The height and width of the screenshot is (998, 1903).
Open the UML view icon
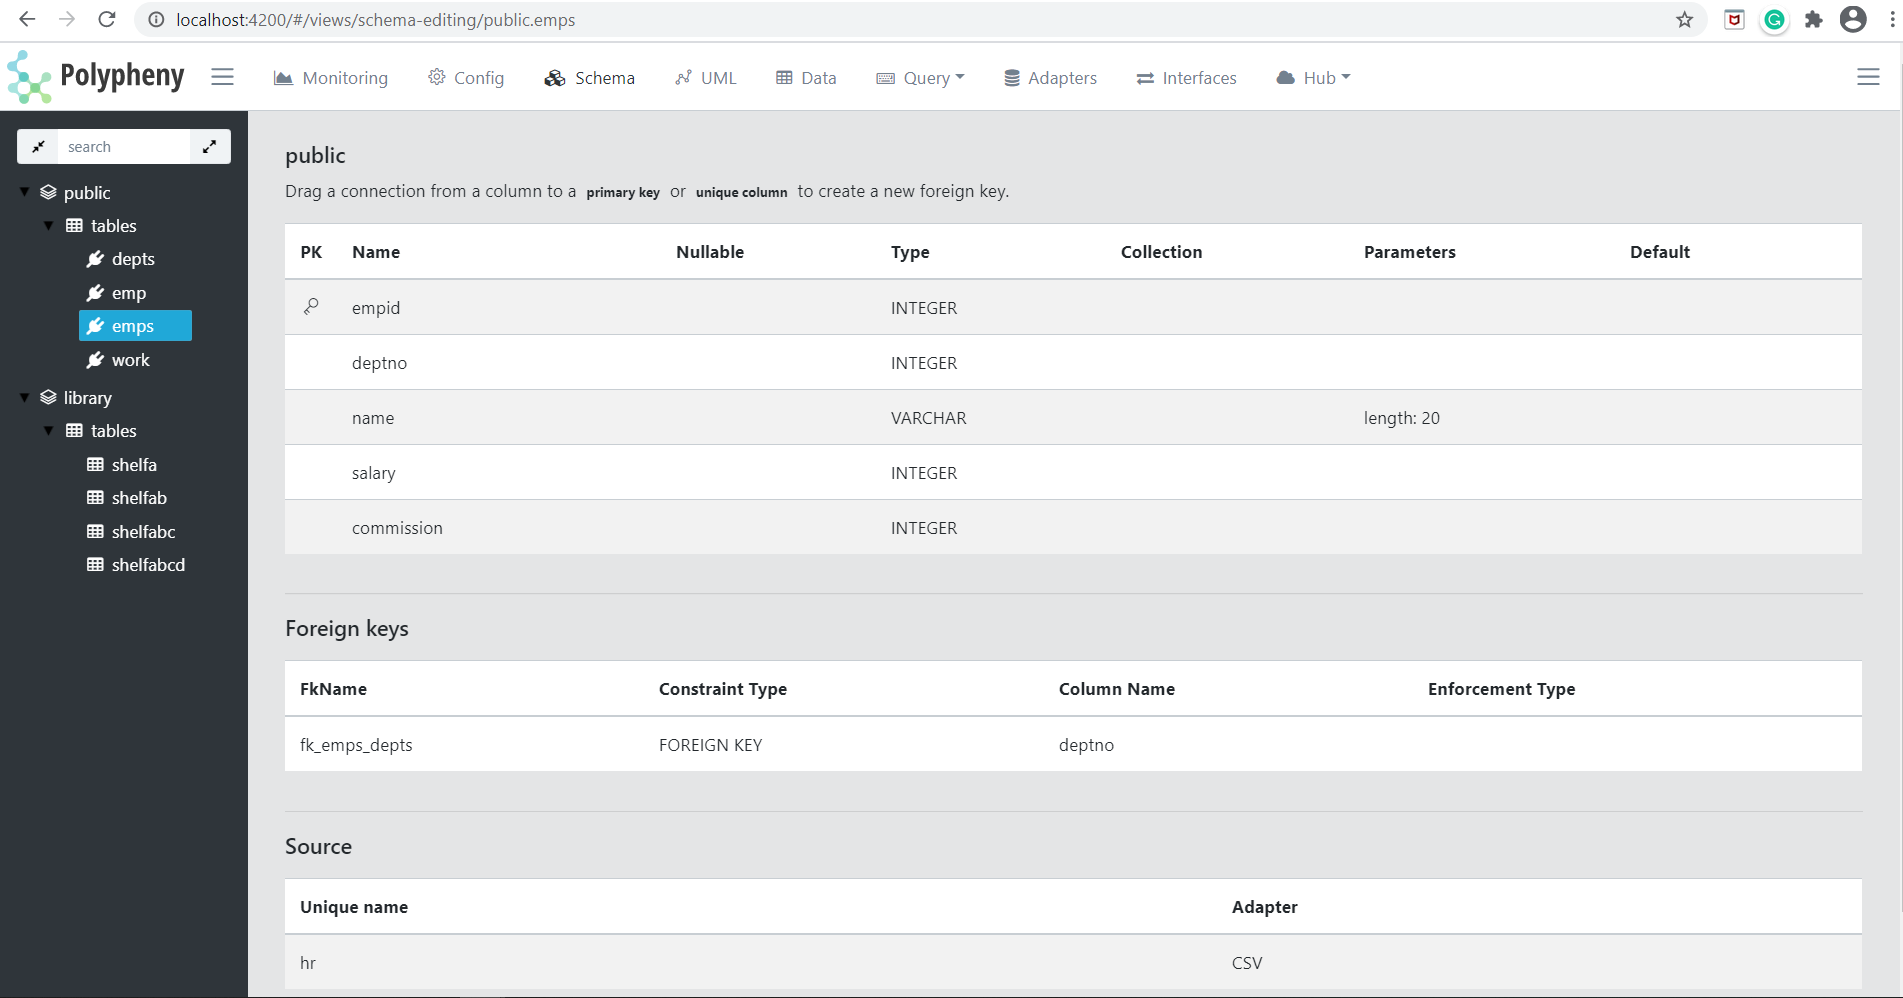click(683, 76)
